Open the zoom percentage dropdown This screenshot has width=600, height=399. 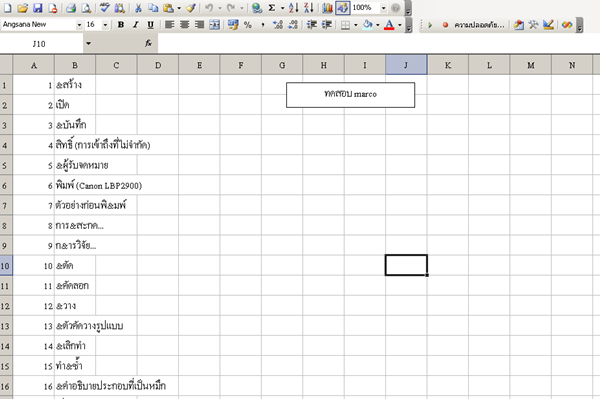(x=383, y=8)
